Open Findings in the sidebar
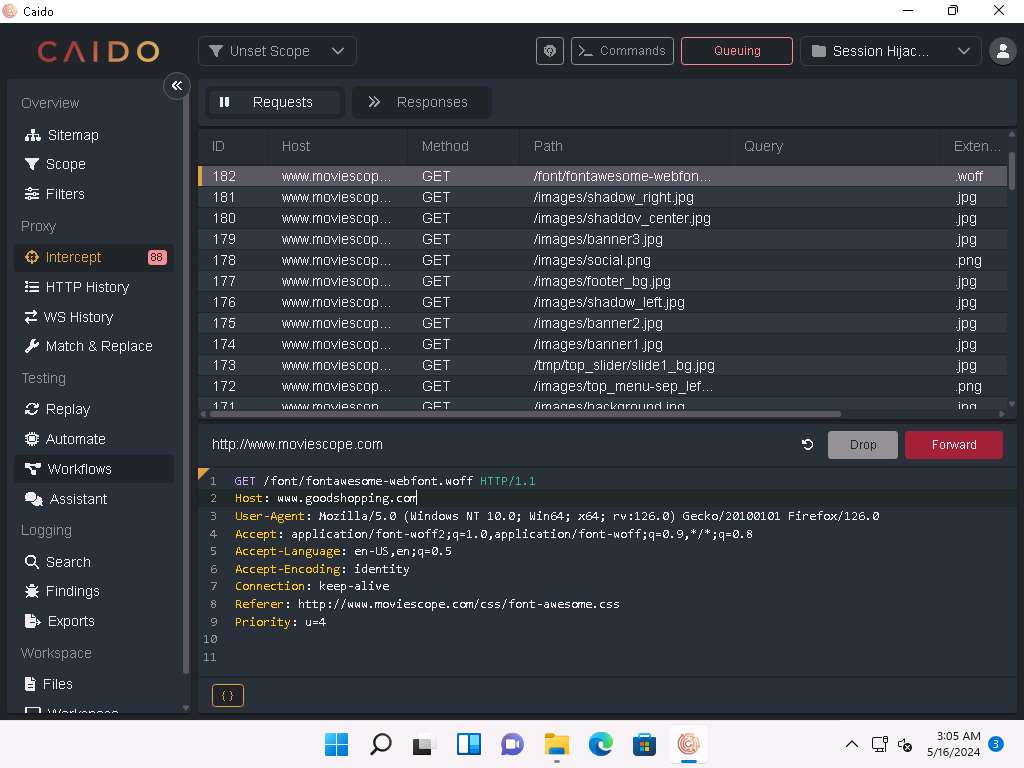This screenshot has width=1024, height=768. pyautogui.click(x=72, y=591)
